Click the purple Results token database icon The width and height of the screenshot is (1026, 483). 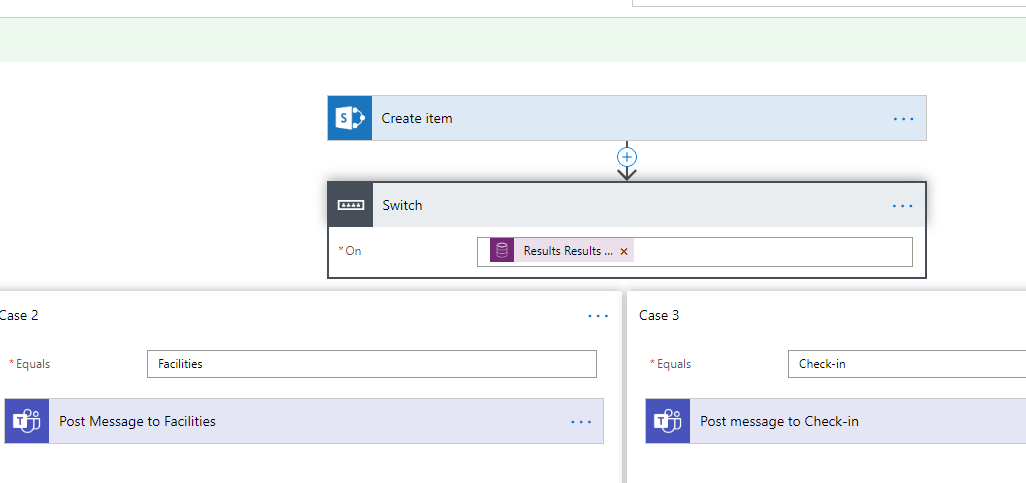[502, 251]
